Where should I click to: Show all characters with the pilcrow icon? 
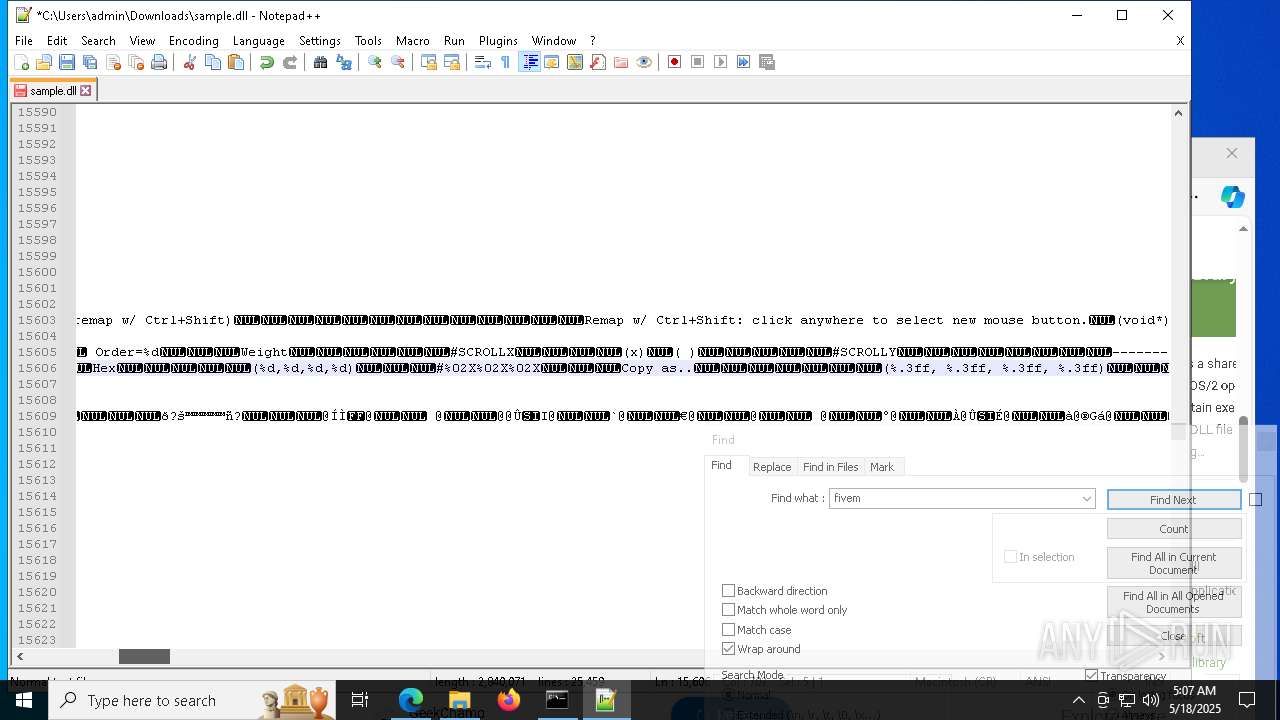click(x=505, y=62)
